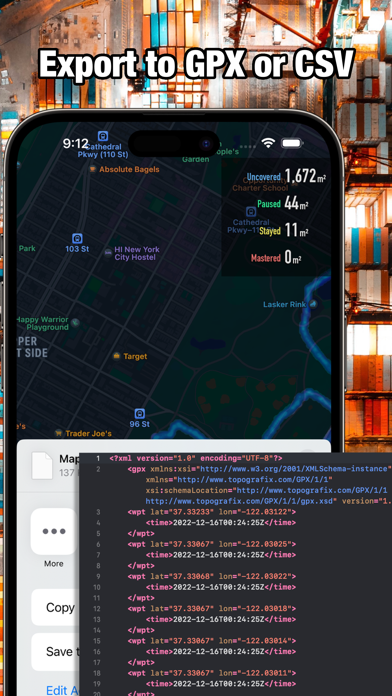The width and height of the screenshot is (392, 696).
Task: Tap the 103 St subway station icon
Action: click(77, 238)
